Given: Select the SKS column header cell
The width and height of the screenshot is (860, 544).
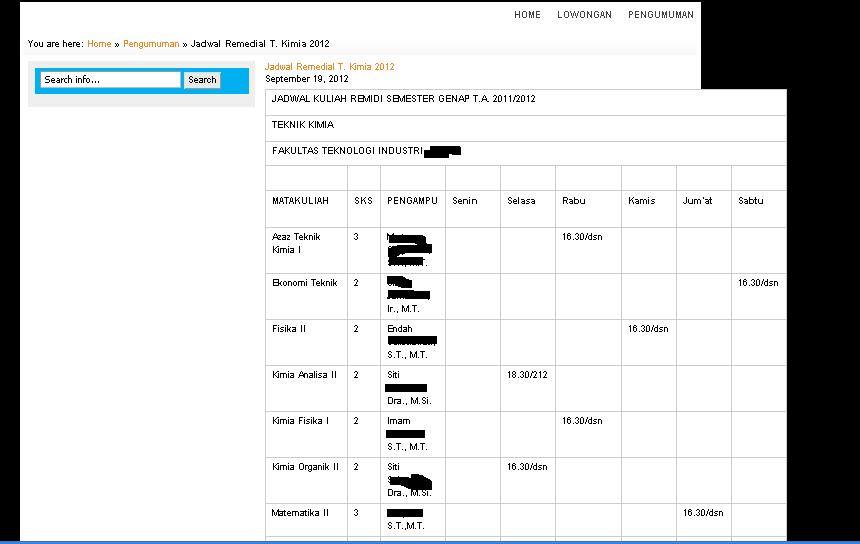Looking at the screenshot, I should click(x=363, y=201).
